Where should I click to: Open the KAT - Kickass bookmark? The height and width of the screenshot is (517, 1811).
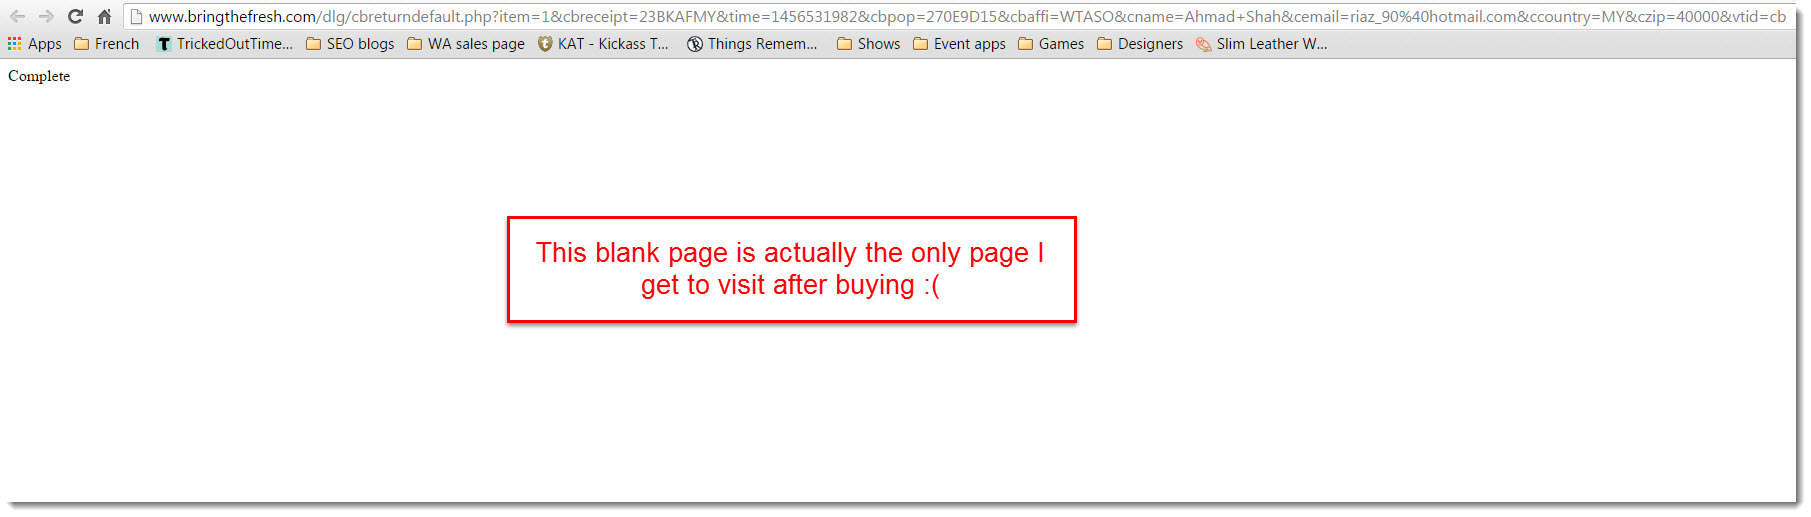coord(603,44)
